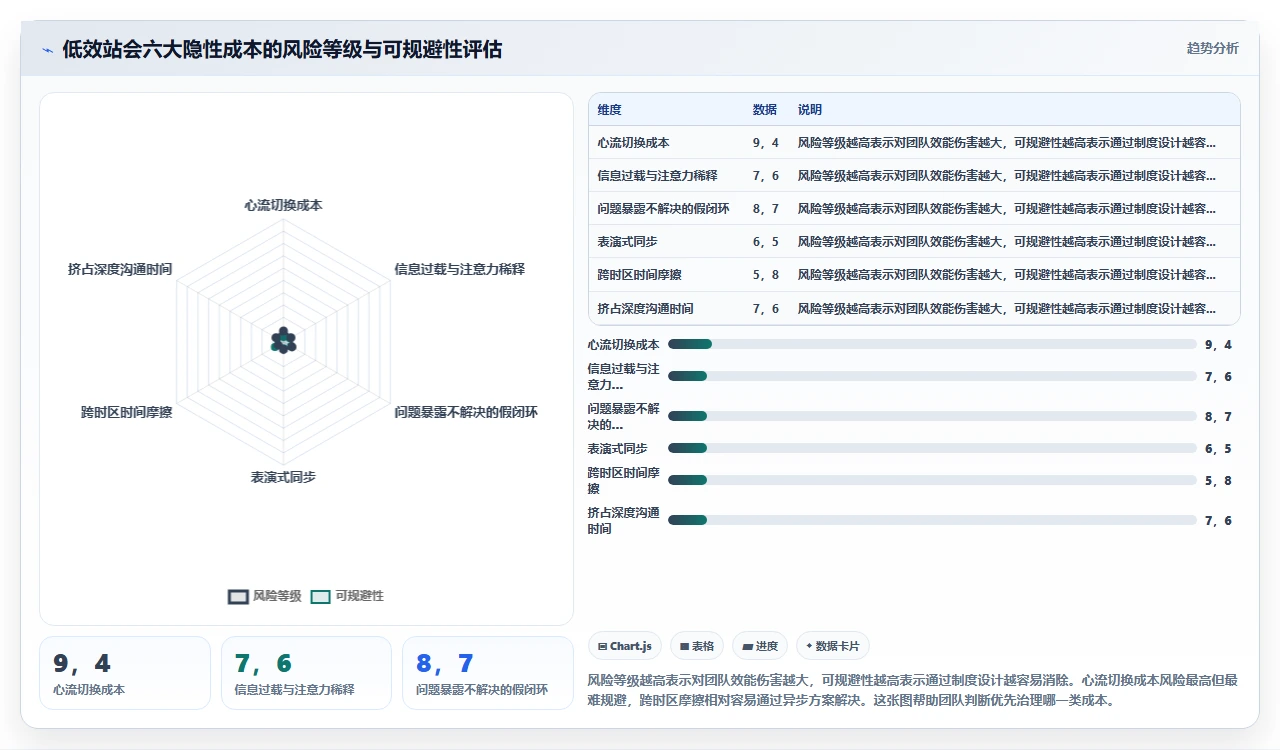Click the 可规避性 legend color box
1280x750 pixels.
click(x=320, y=596)
